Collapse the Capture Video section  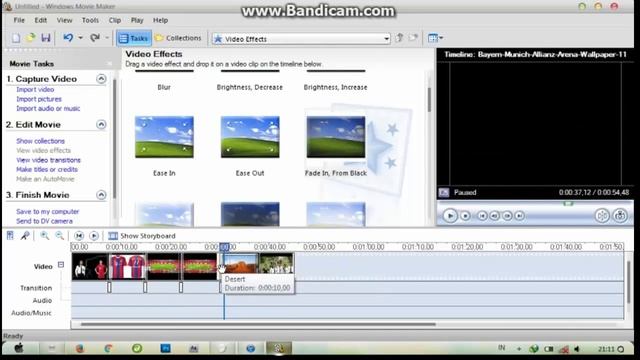coord(101,79)
